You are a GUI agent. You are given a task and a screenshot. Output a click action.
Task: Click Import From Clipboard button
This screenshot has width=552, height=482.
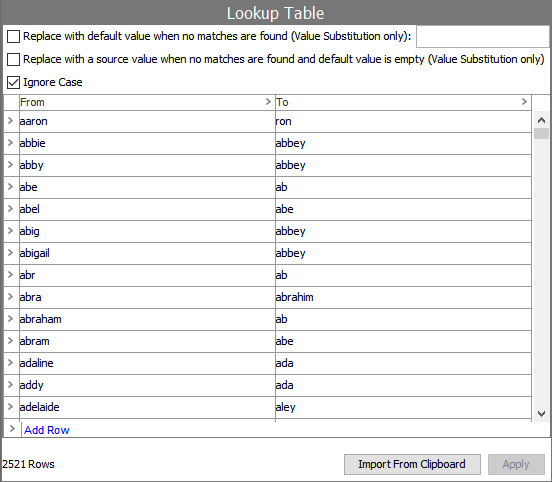[x=412, y=464]
